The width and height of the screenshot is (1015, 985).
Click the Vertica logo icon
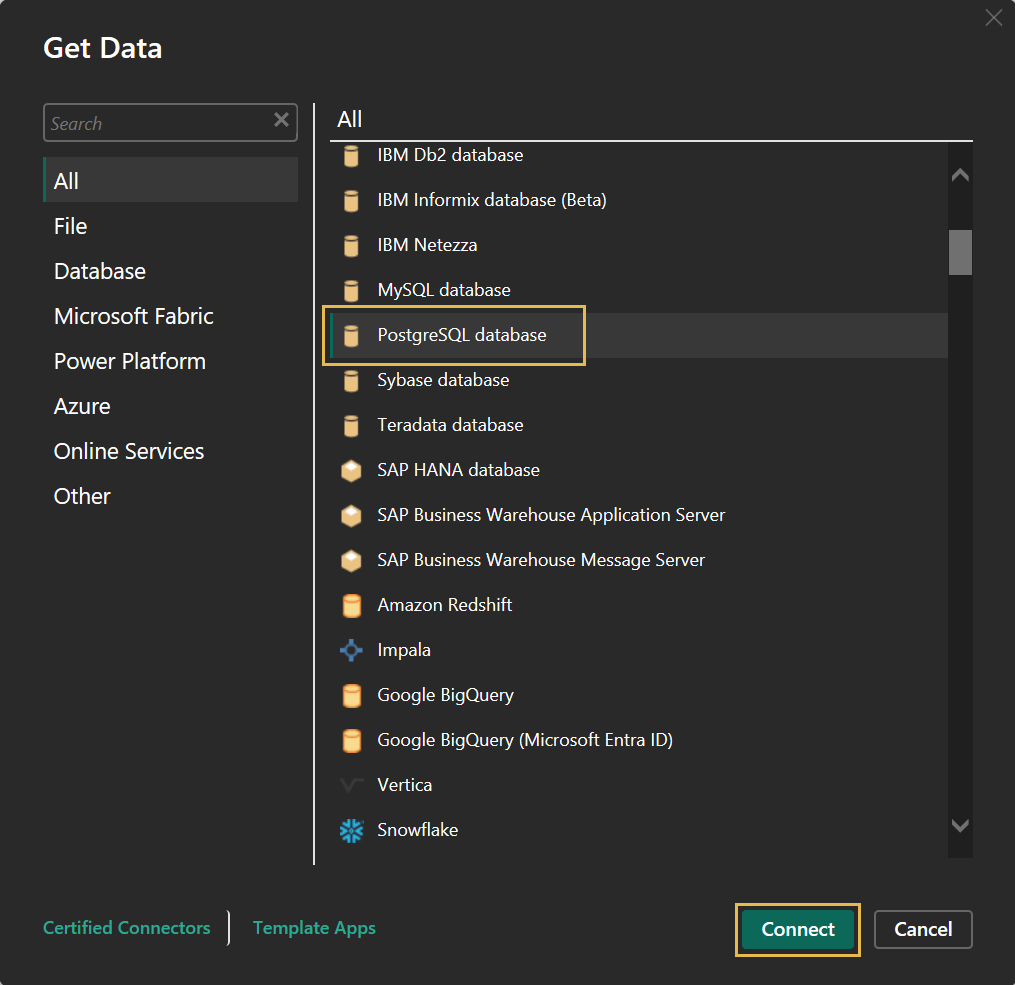click(351, 786)
